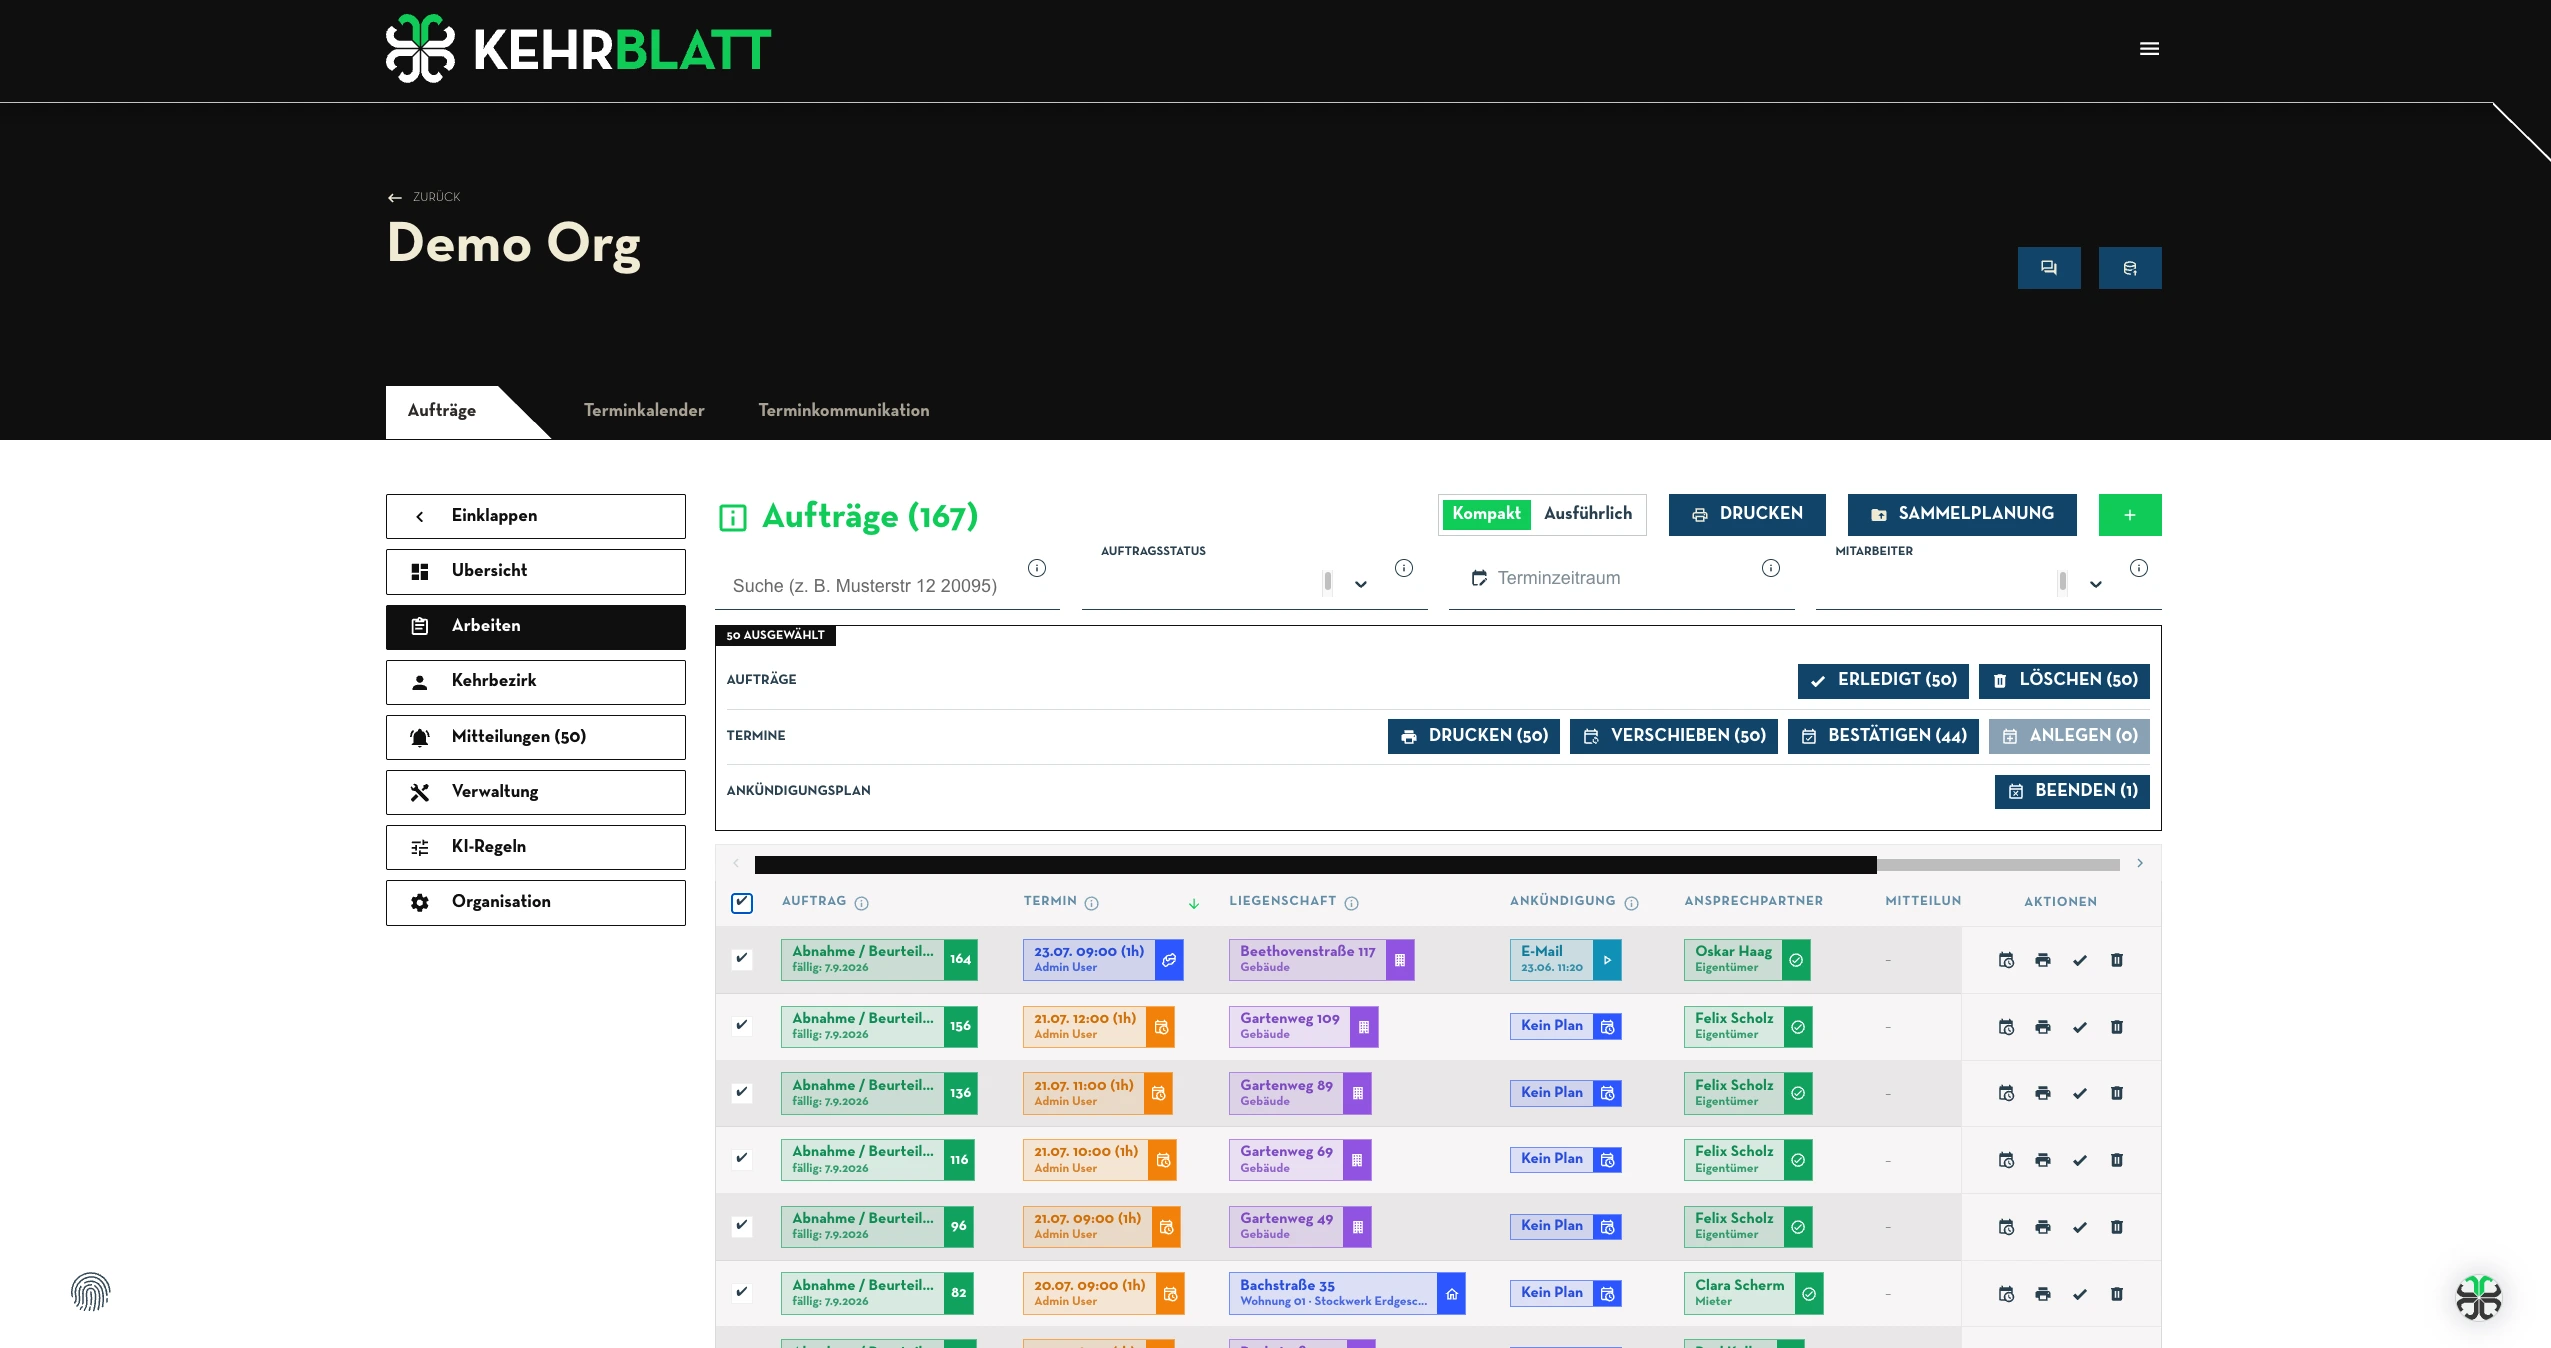2551x1348 pixels.
Task: Open the Kehrblatt assistant bubble at bottom right
Action: click(2478, 1297)
